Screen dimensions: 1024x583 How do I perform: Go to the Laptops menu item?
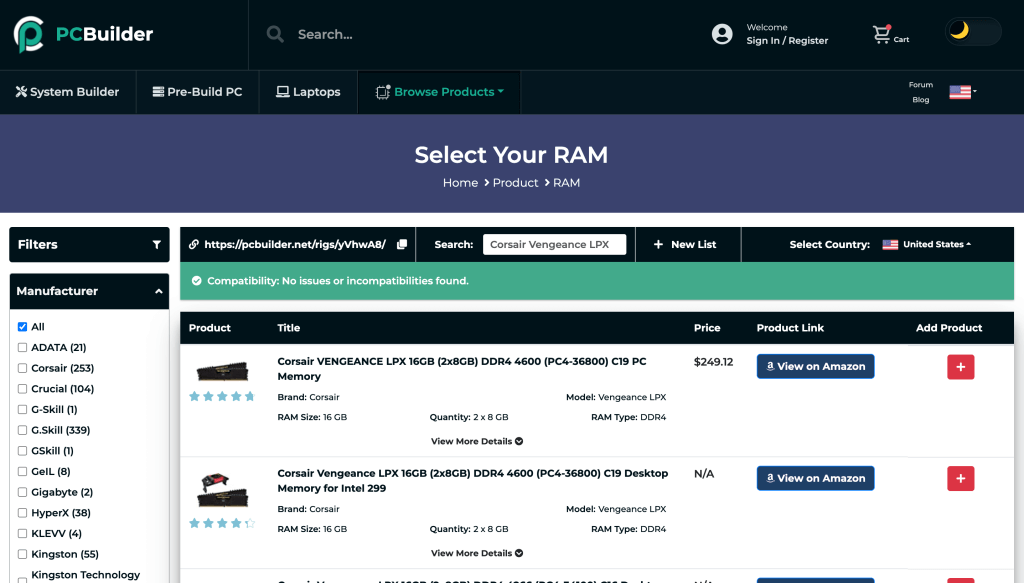click(308, 92)
